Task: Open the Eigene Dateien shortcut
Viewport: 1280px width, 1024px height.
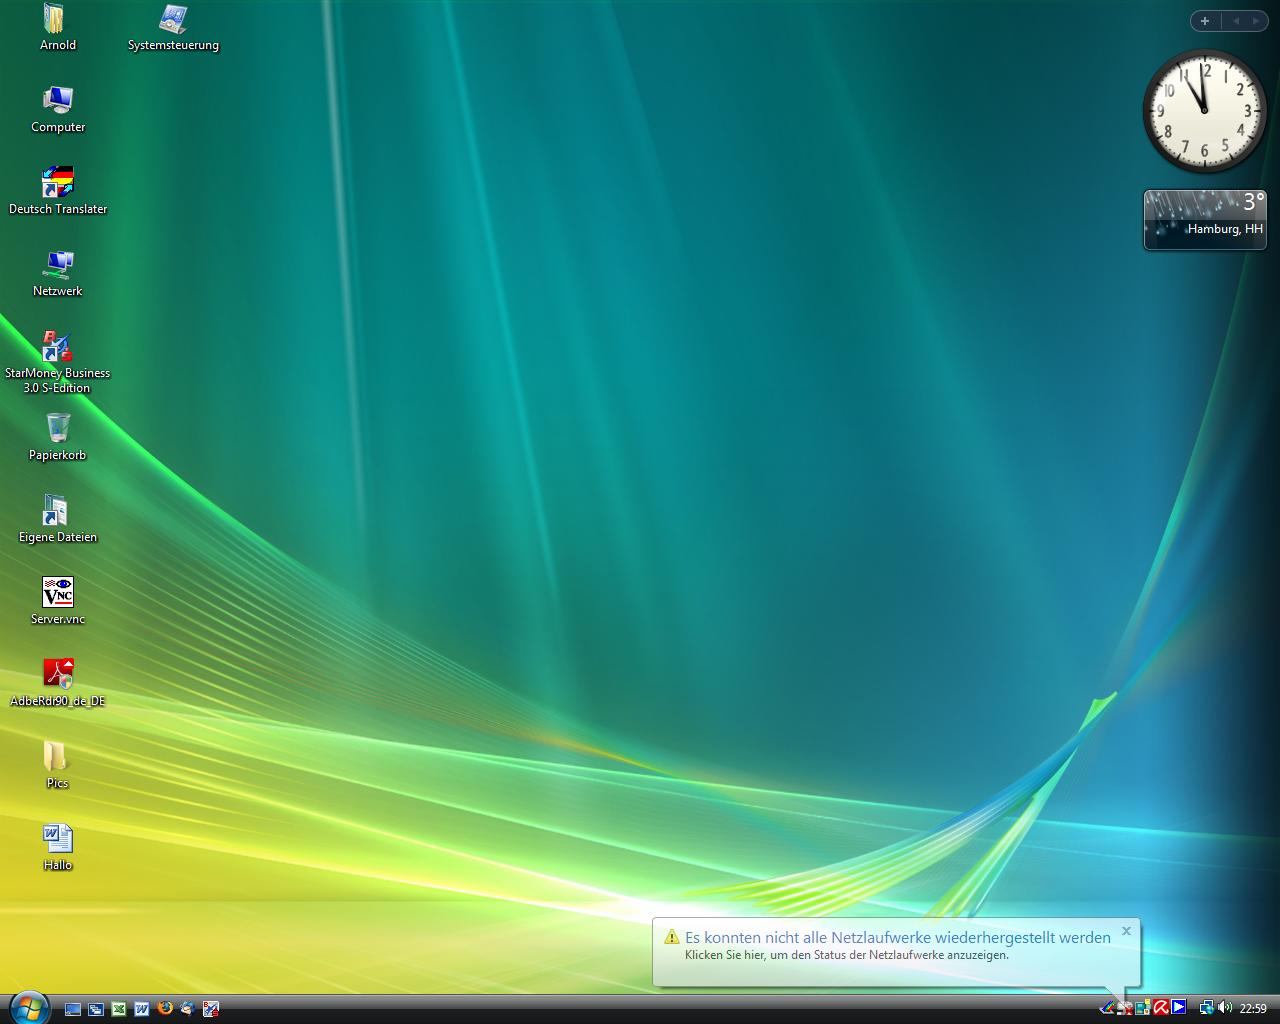Action: tap(58, 520)
